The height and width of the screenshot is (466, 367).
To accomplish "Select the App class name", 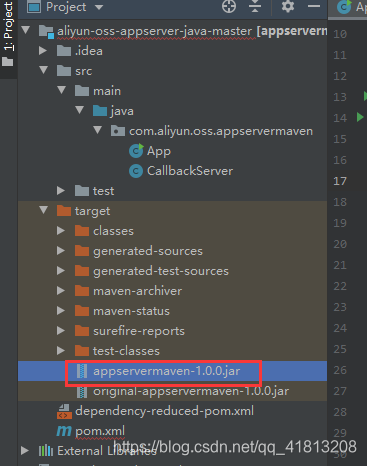I will click(159, 151).
